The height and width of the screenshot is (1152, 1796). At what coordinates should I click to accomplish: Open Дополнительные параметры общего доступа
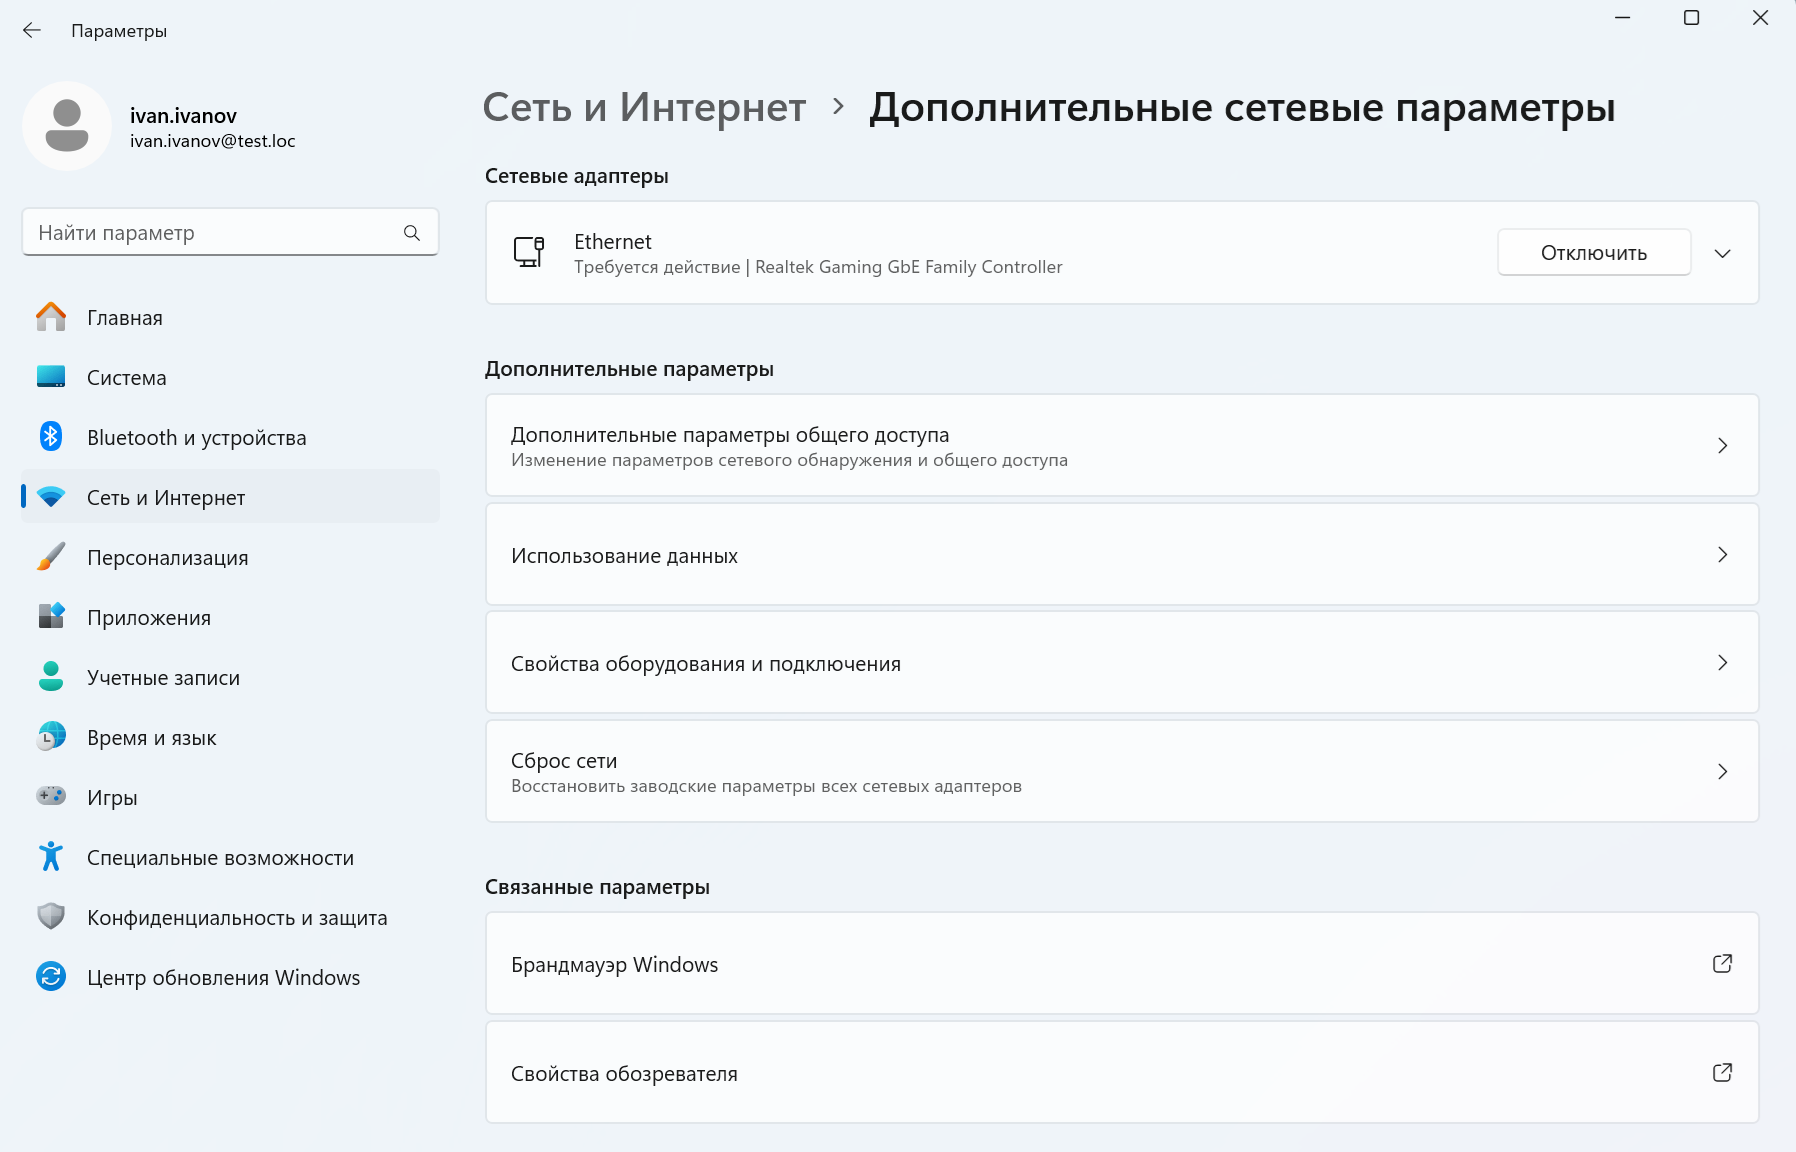tap(1121, 445)
